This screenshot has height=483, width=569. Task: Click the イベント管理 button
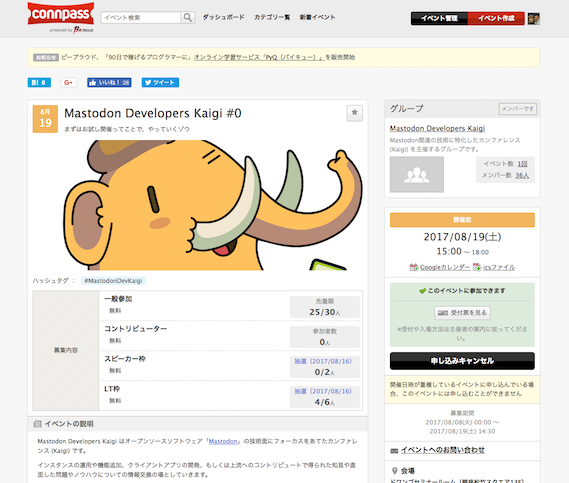[439, 18]
